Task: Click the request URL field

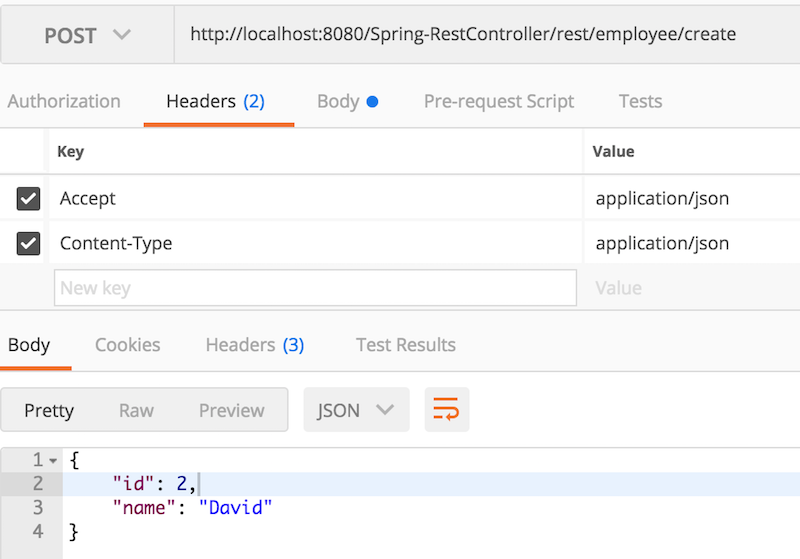Action: pyautogui.click(x=487, y=35)
